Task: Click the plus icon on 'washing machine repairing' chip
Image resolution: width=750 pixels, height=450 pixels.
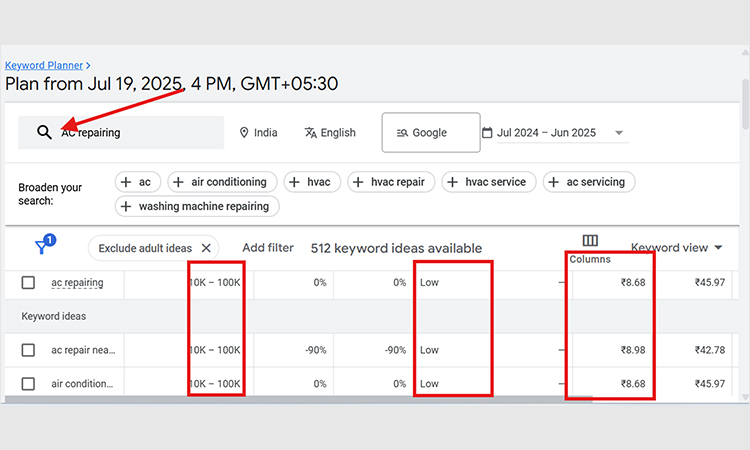Action: pos(126,206)
